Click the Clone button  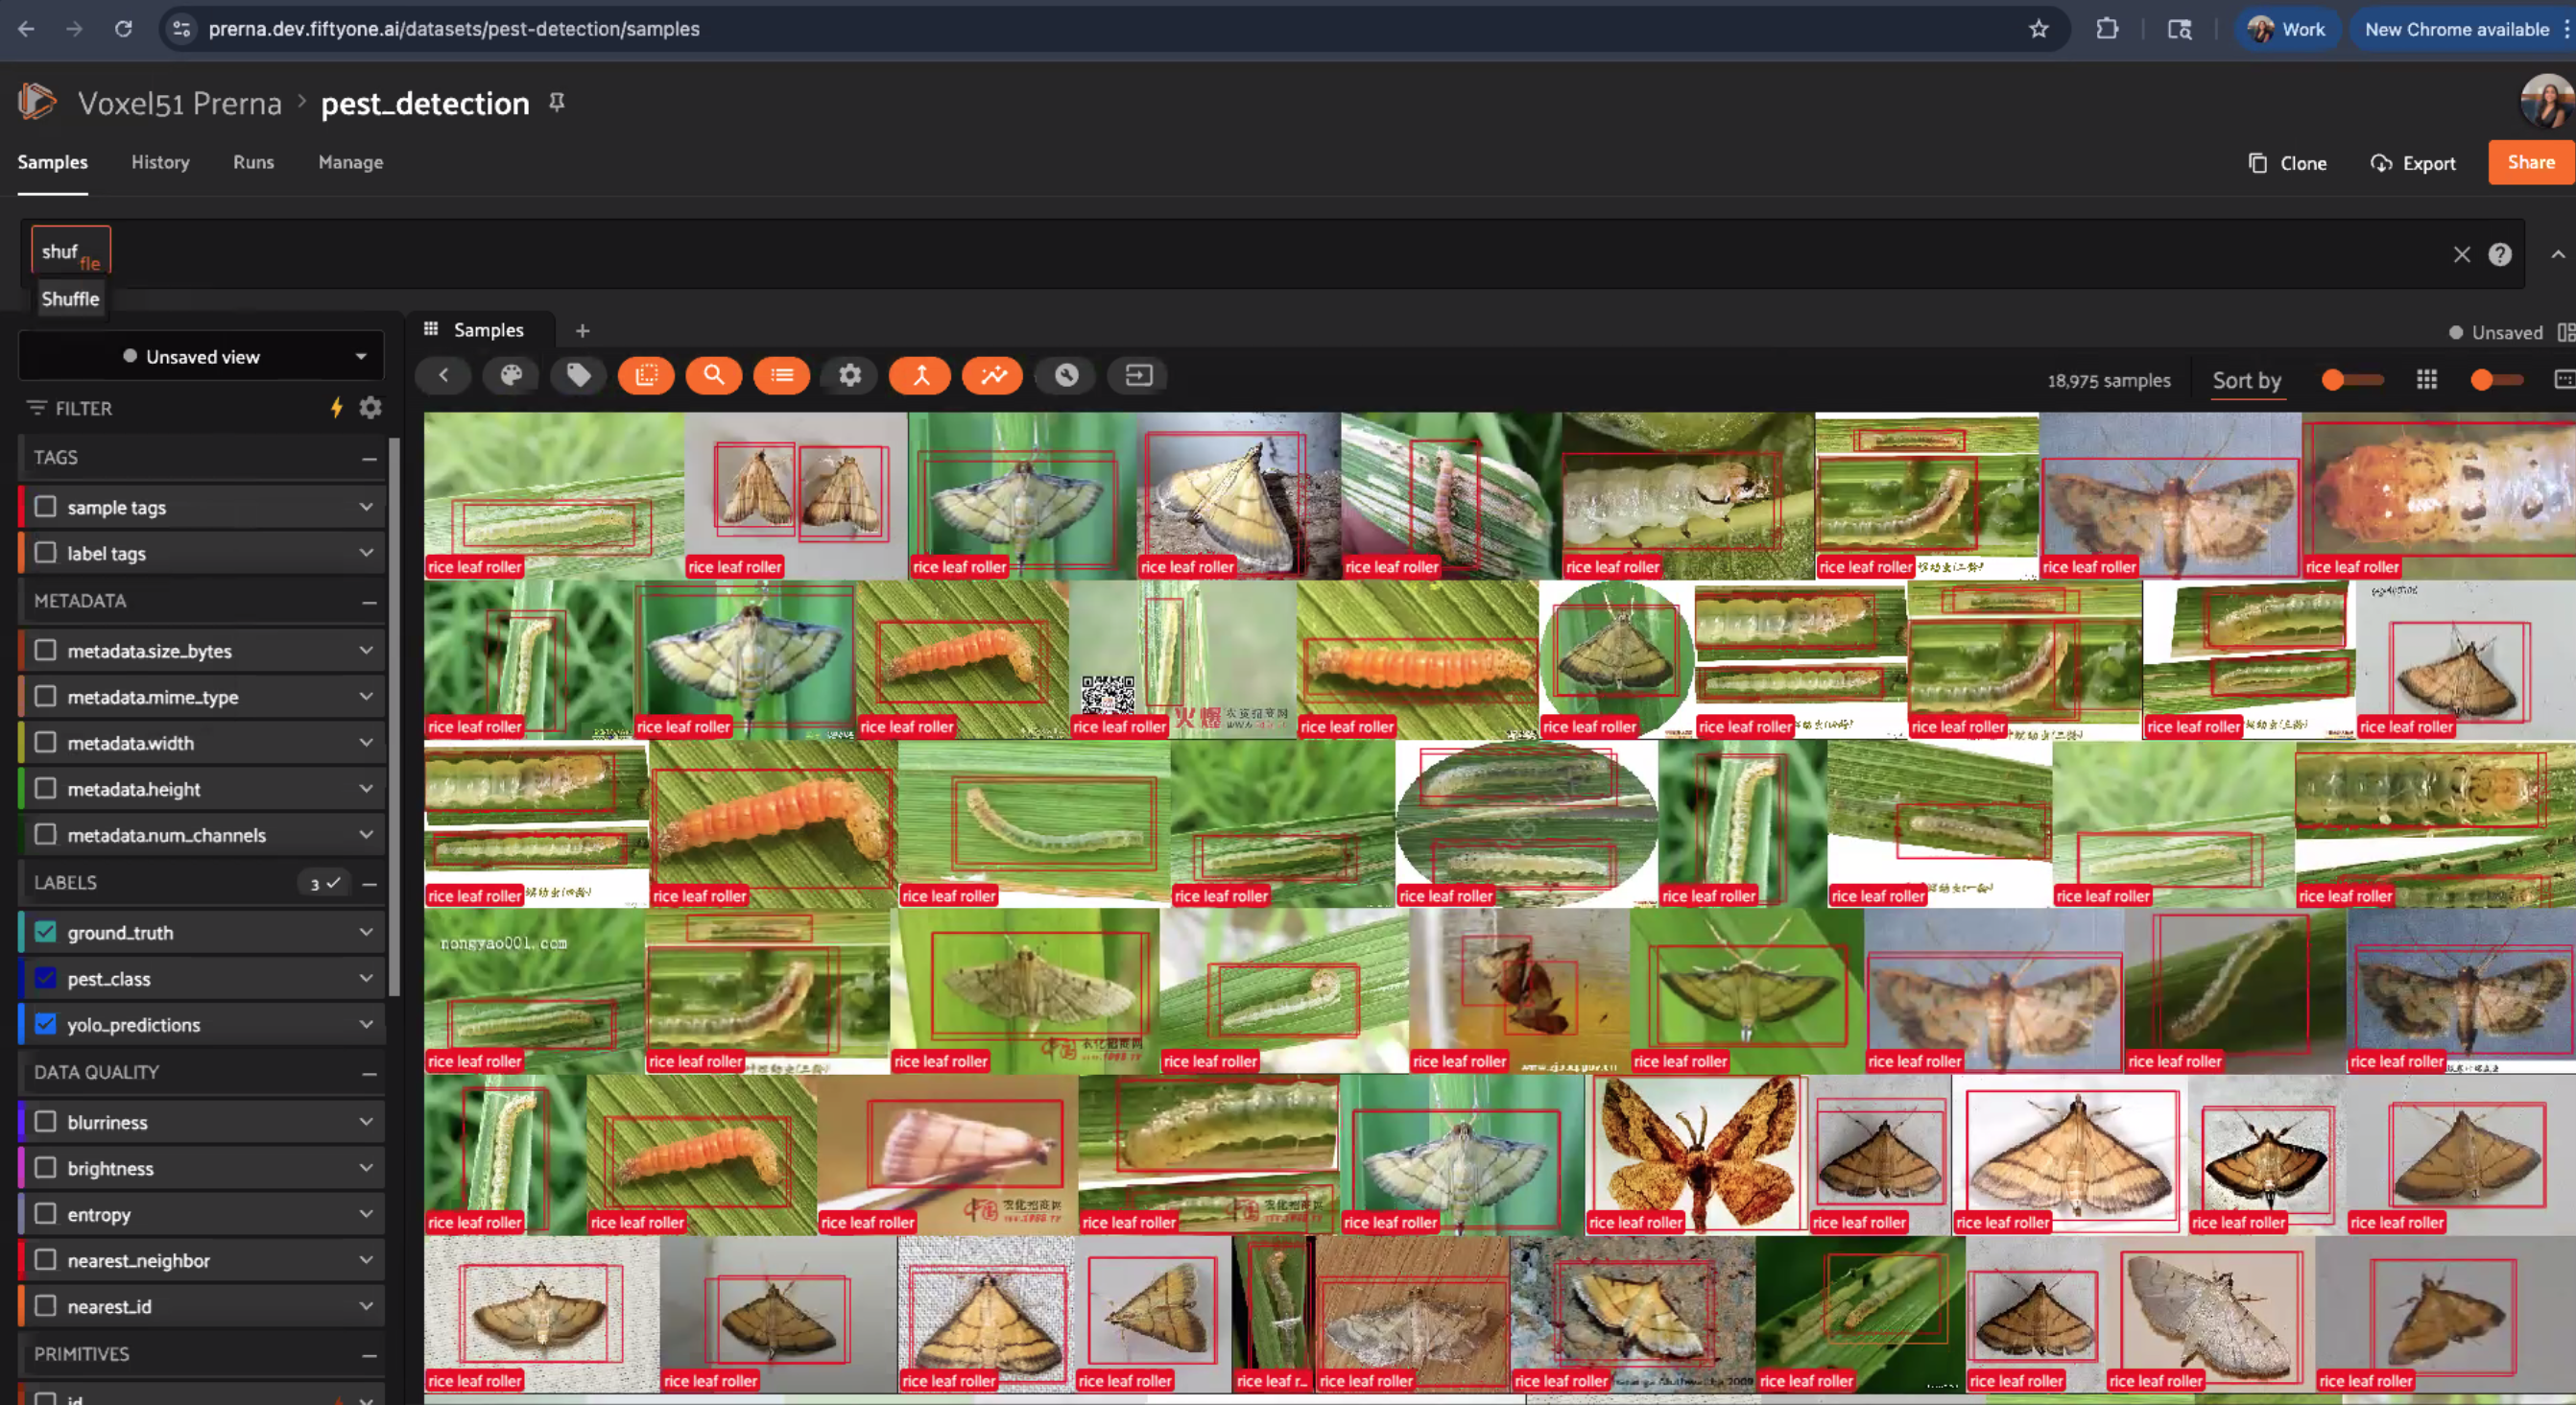pyautogui.click(x=2287, y=163)
